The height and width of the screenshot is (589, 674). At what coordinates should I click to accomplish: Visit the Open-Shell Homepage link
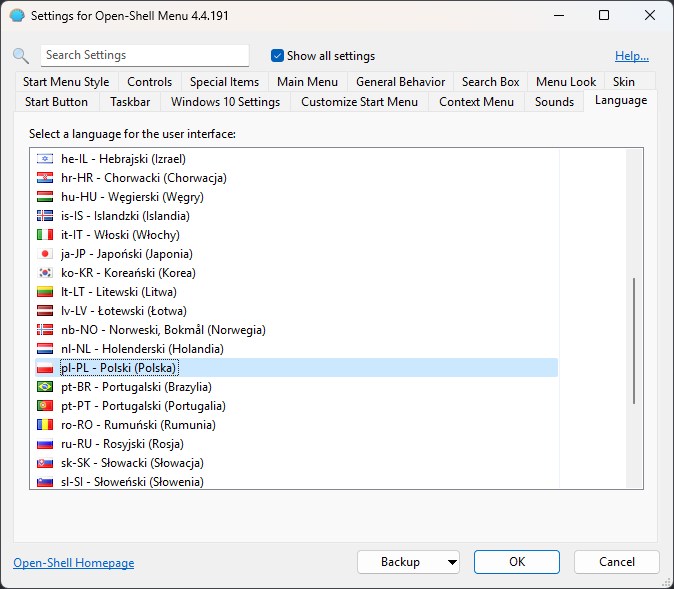click(x=74, y=563)
